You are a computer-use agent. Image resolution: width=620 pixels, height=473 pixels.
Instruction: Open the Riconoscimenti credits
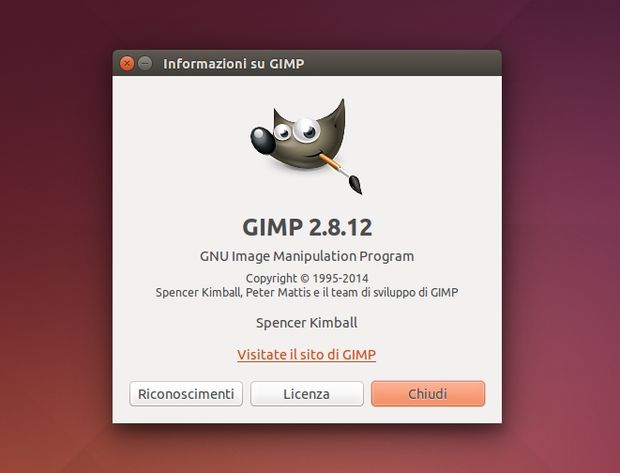point(186,394)
